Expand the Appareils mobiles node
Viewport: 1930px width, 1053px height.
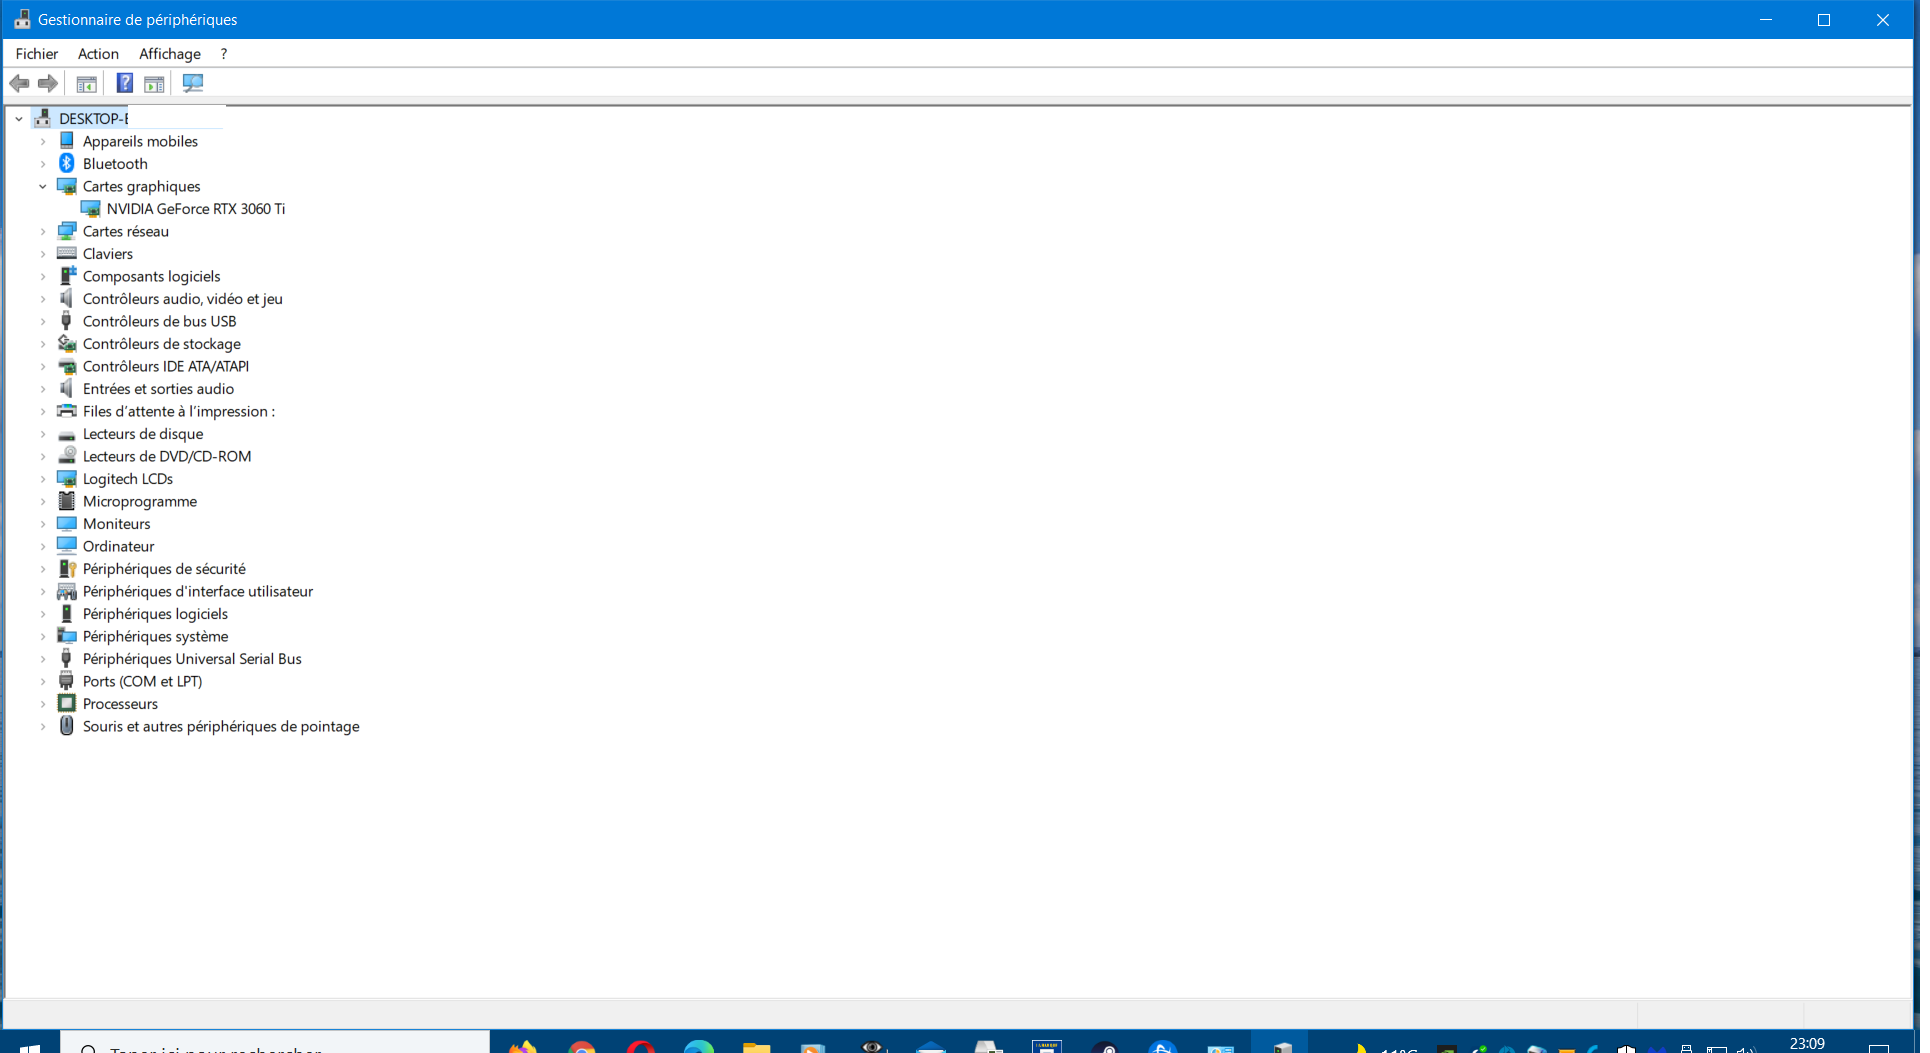pyautogui.click(x=43, y=142)
